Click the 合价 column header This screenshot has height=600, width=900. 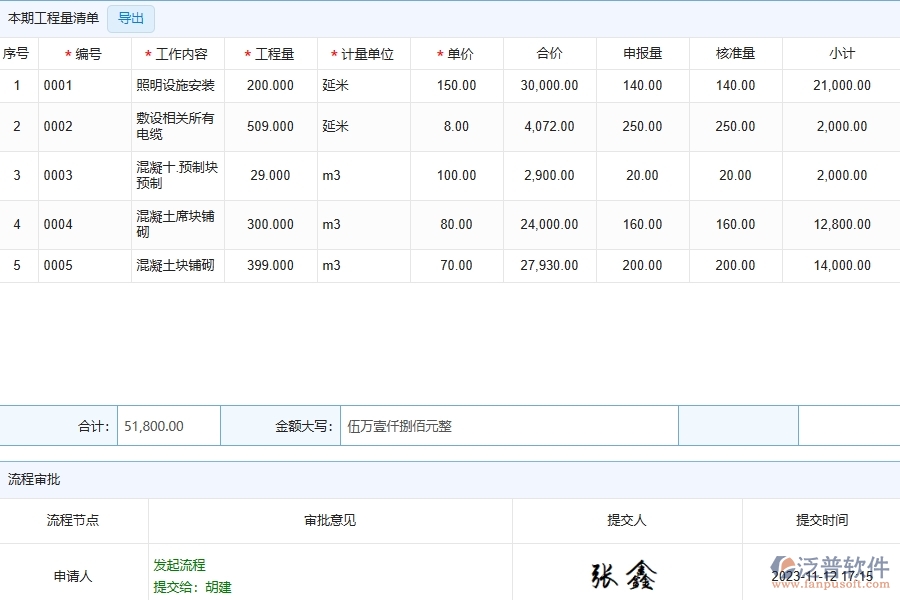548,53
